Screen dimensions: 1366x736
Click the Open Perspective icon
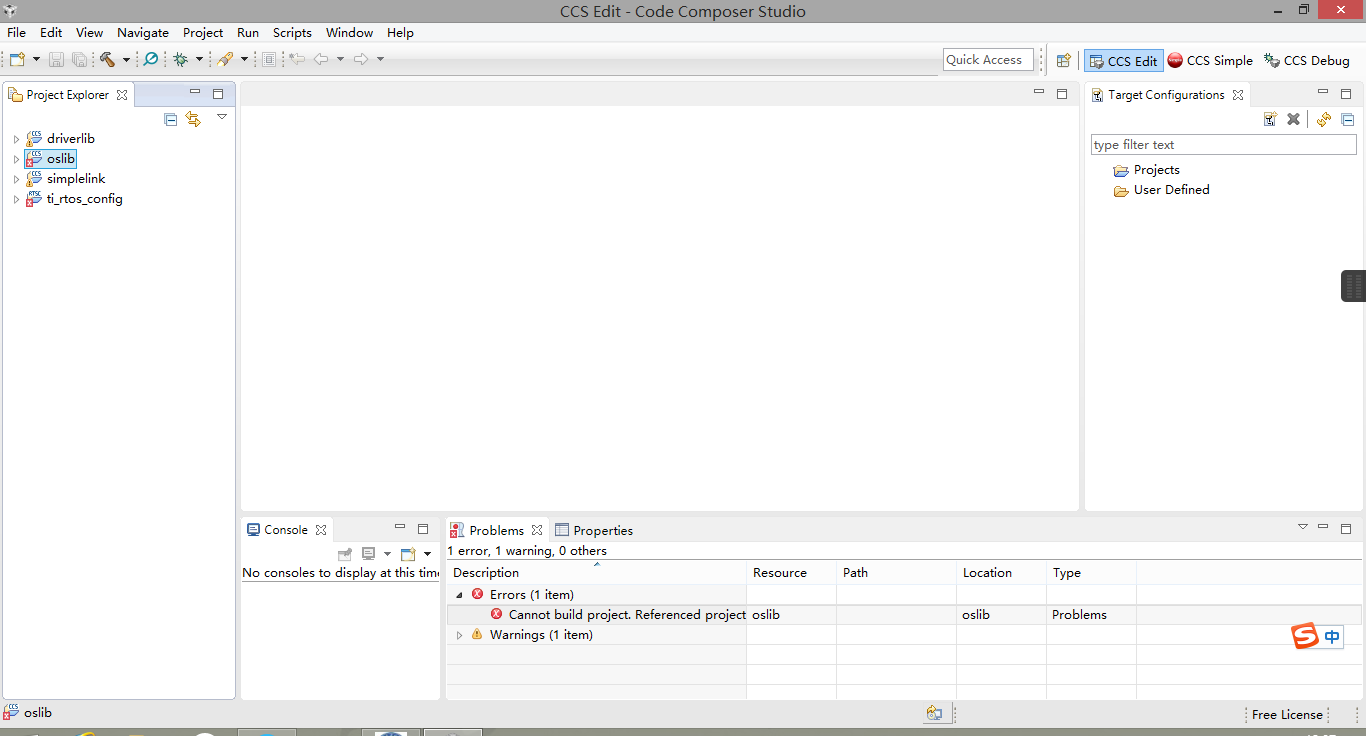coord(1064,61)
